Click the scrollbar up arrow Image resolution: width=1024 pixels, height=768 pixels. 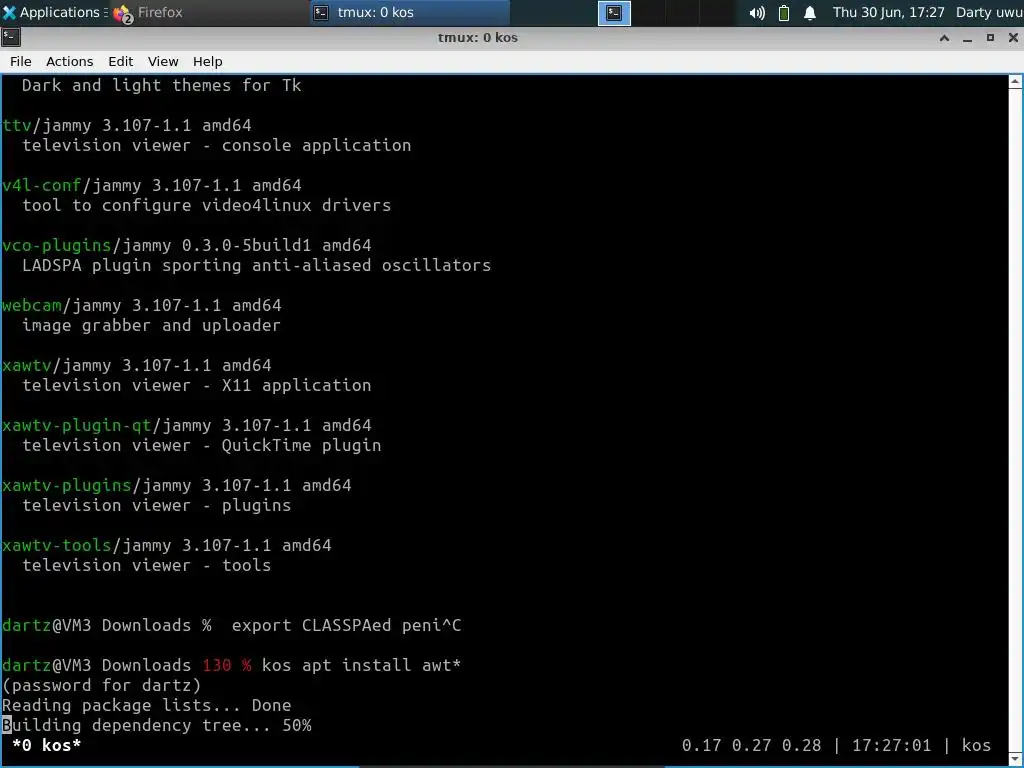[x=1016, y=82]
